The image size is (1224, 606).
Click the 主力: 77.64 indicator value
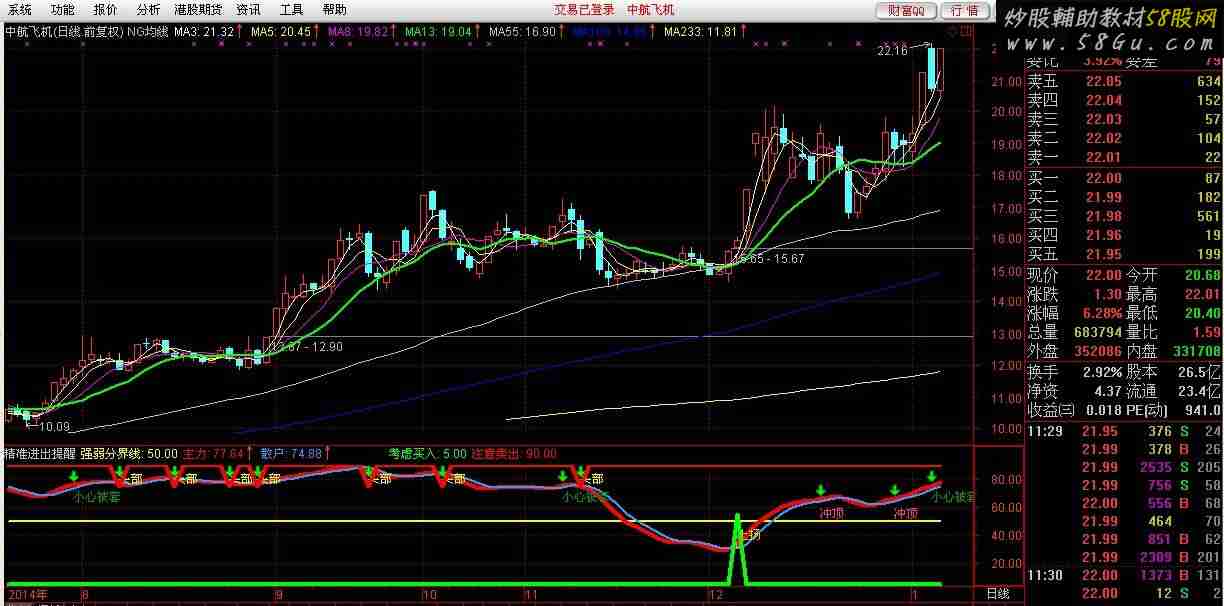coord(215,453)
